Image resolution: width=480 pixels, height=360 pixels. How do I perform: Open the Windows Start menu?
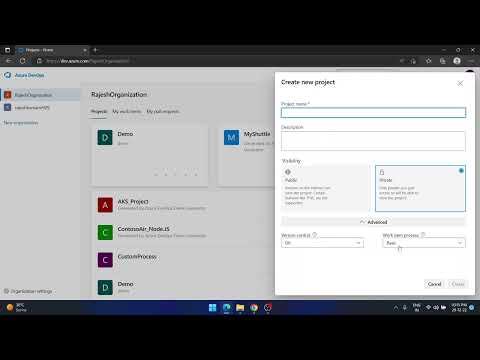point(212,307)
